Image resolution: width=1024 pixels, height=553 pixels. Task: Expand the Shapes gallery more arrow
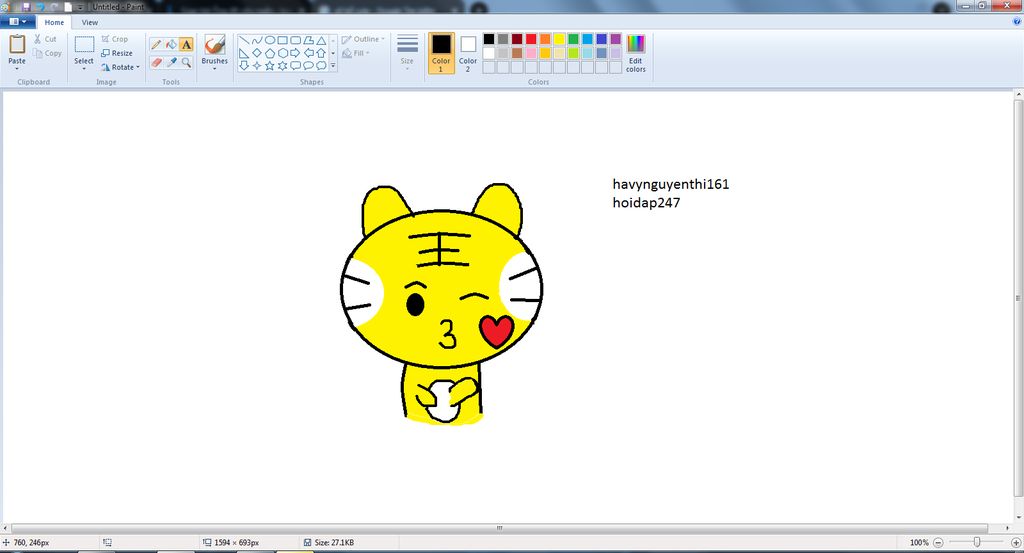[333, 66]
